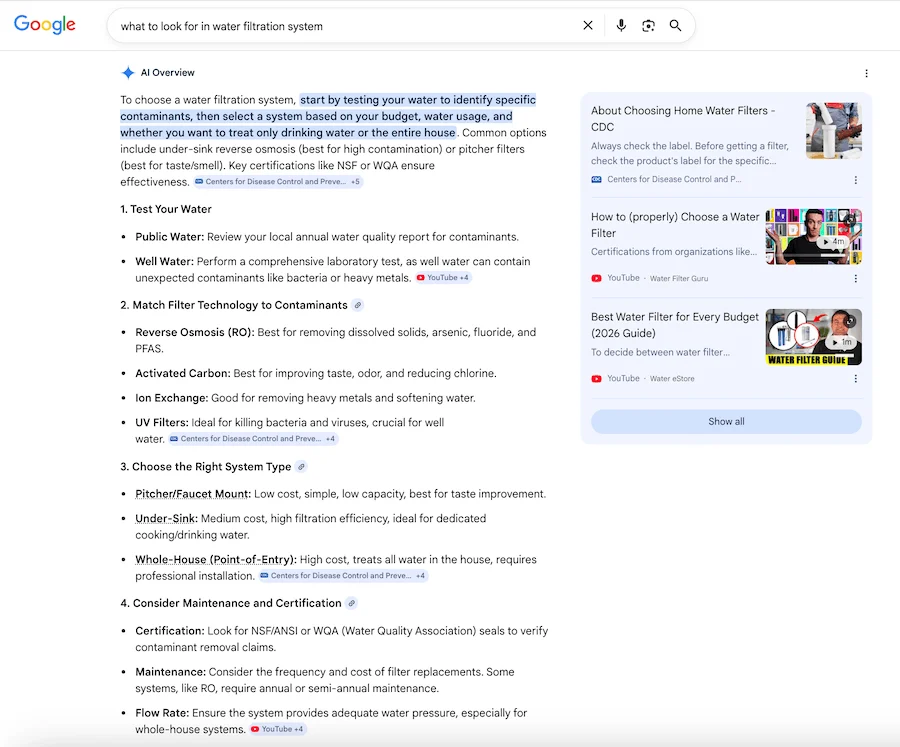Open AI Overview three-dot options menu
Screen dimensions: 900x747
click(866, 73)
